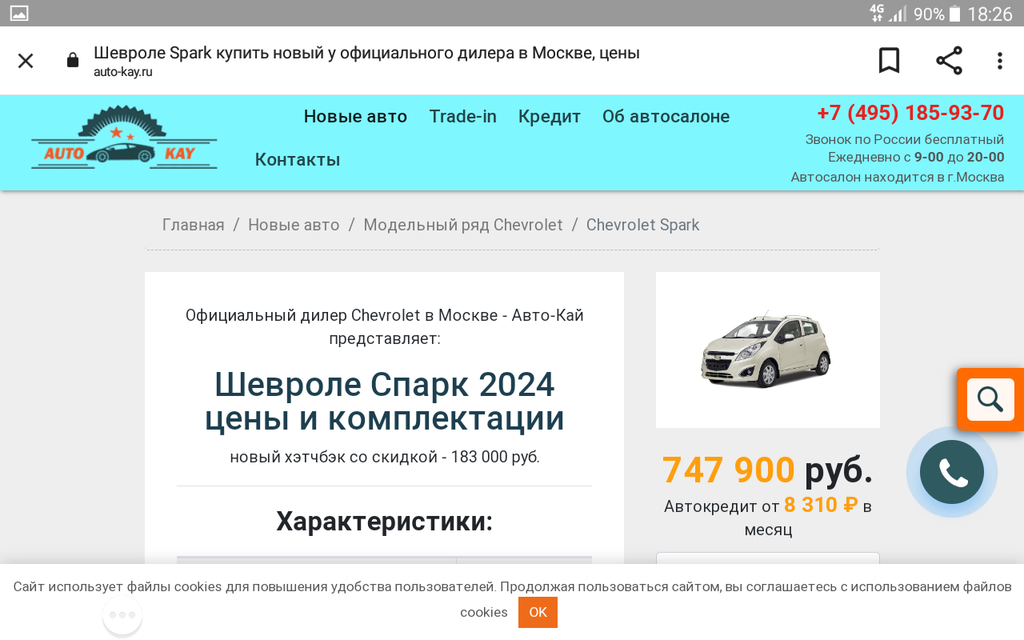Open the share icon in toolbar
This screenshot has width=1024, height=640.
click(x=949, y=61)
